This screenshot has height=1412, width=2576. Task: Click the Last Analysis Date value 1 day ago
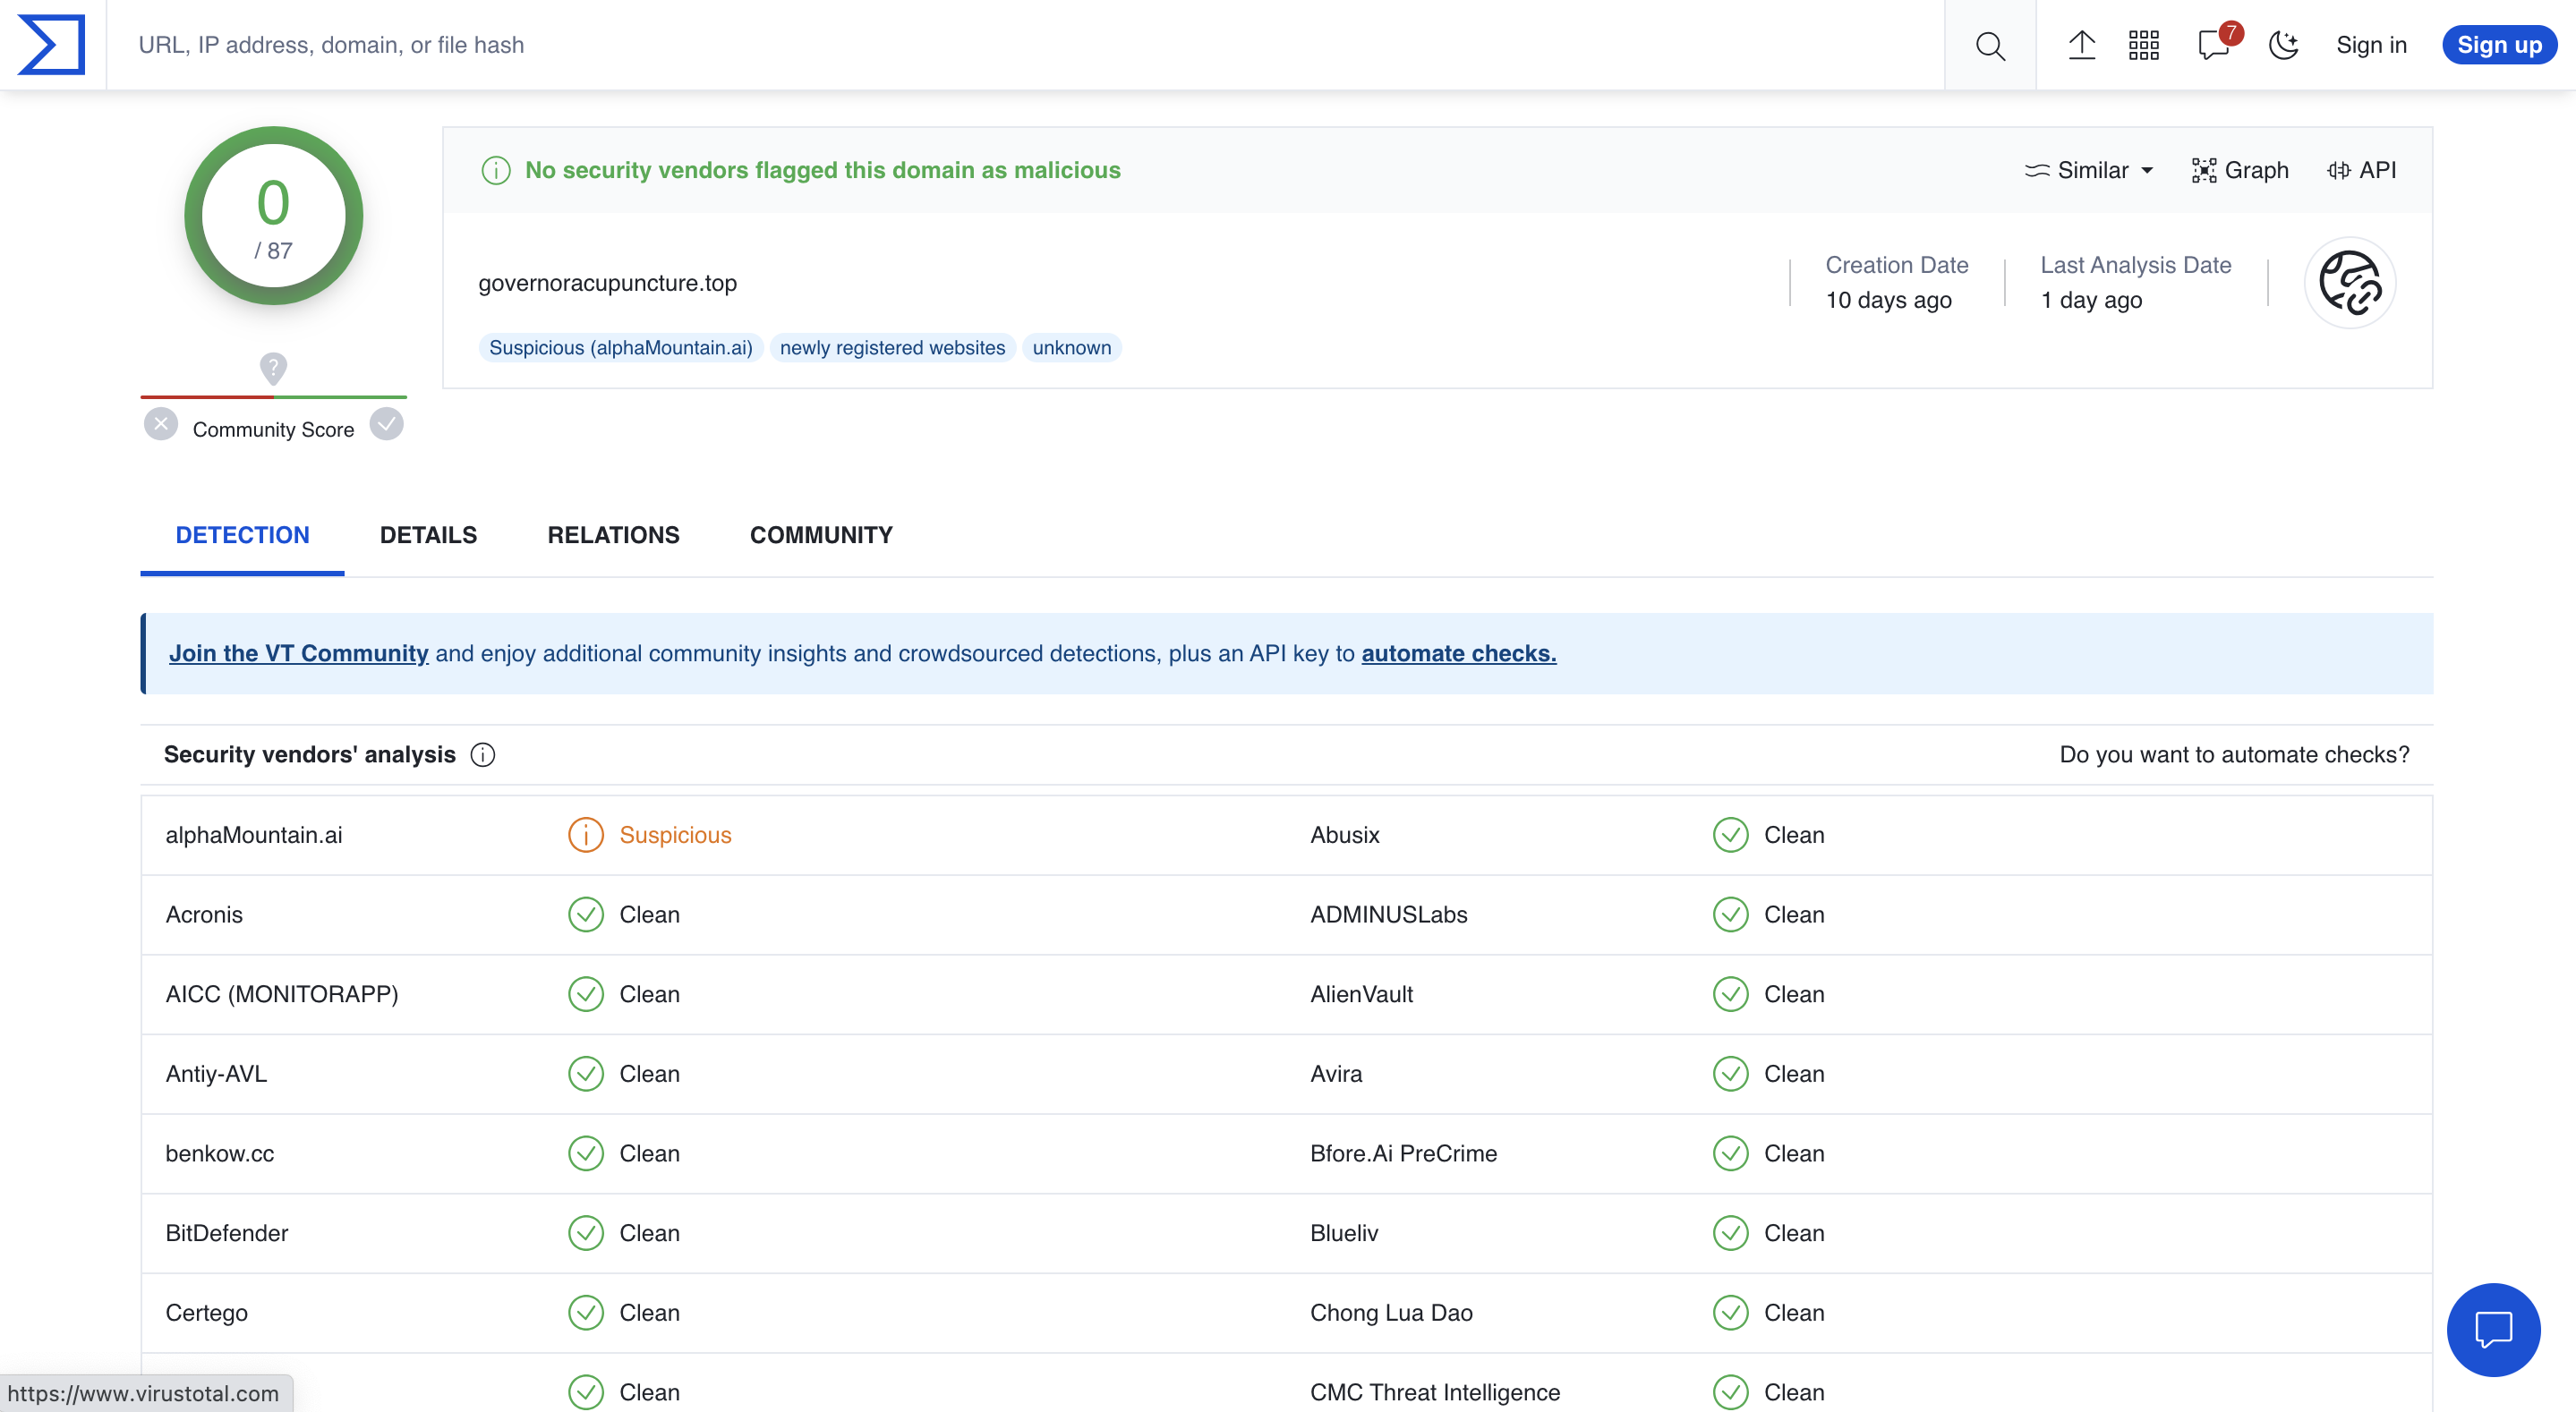coord(2091,300)
